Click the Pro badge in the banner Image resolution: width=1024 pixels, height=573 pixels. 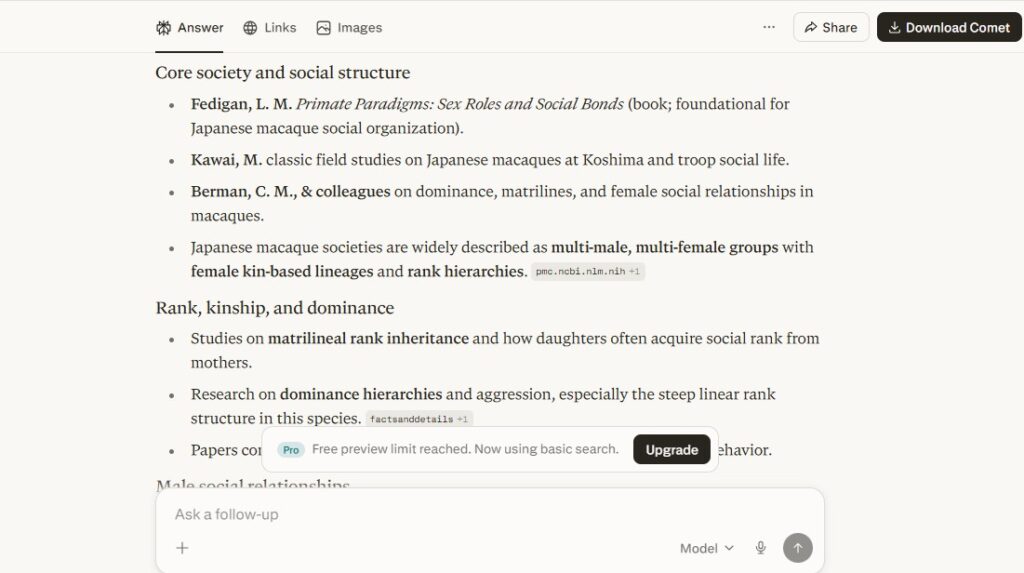tap(291, 450)
